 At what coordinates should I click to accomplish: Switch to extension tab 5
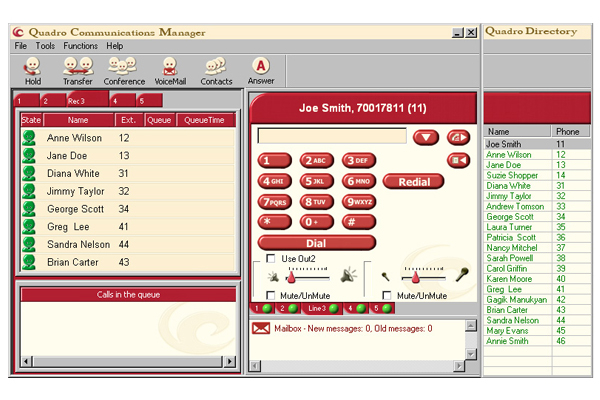point(150,101)
